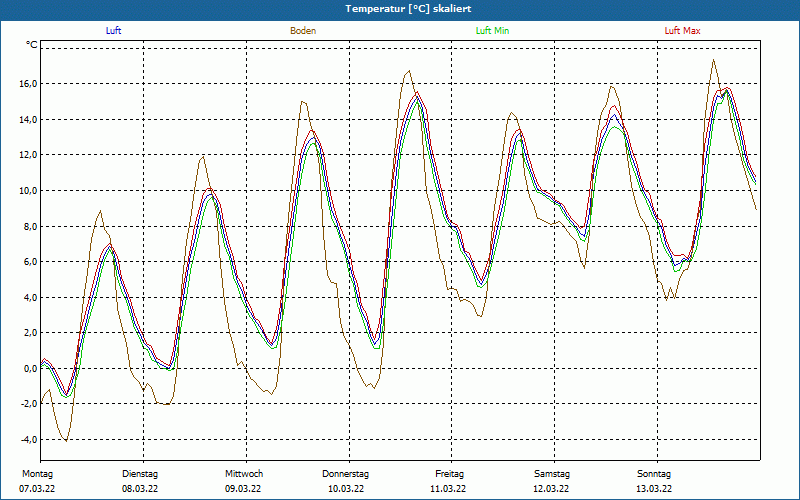Screen dimensions: 800x500
Task: Click the Donnerstag day label
Action: pos(345,474)
